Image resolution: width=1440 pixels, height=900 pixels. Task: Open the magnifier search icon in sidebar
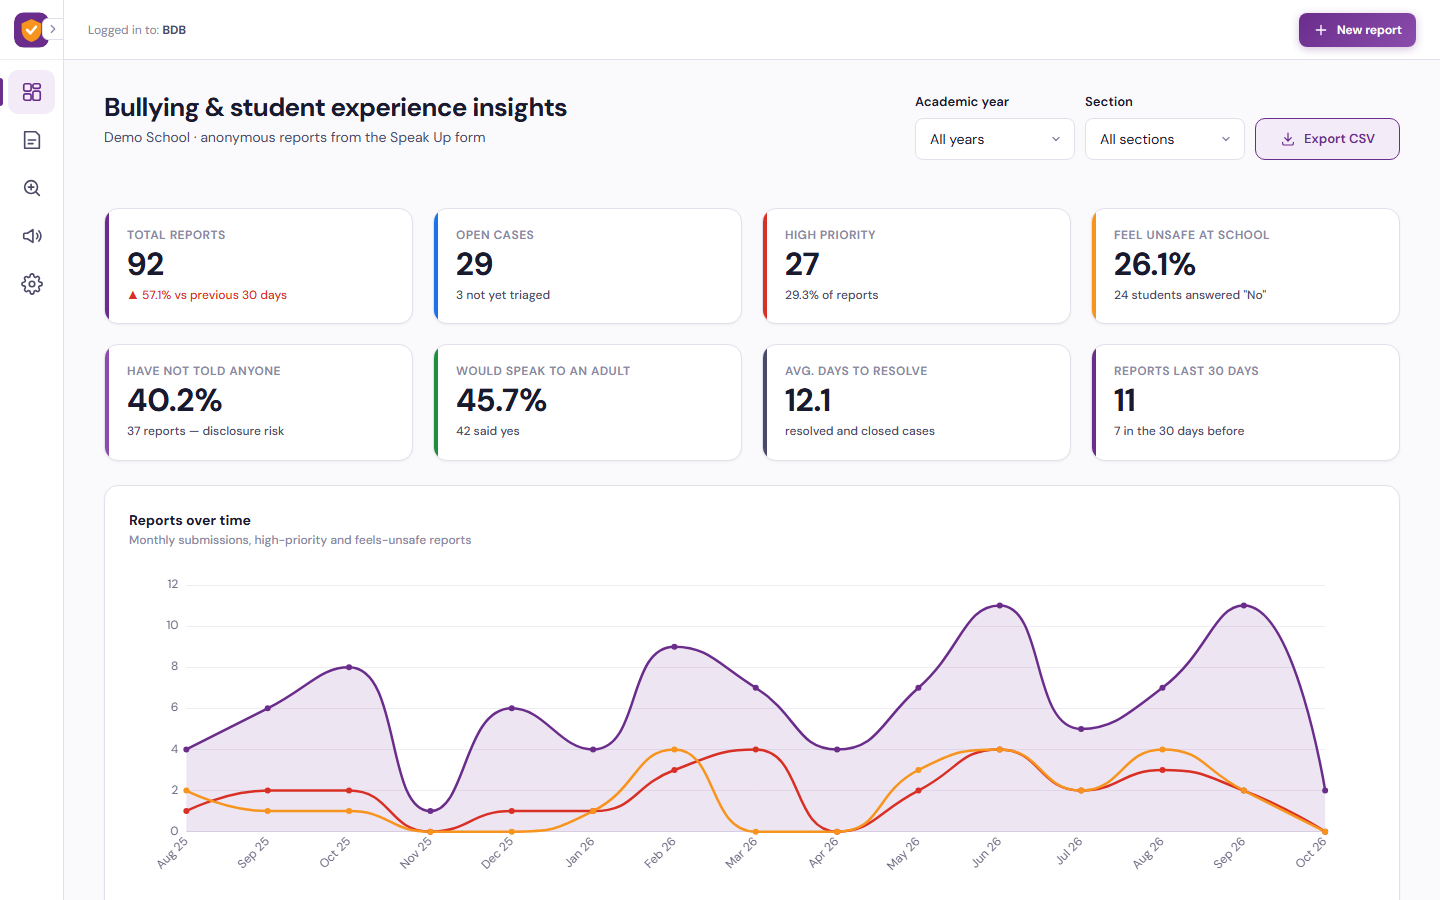32,188
